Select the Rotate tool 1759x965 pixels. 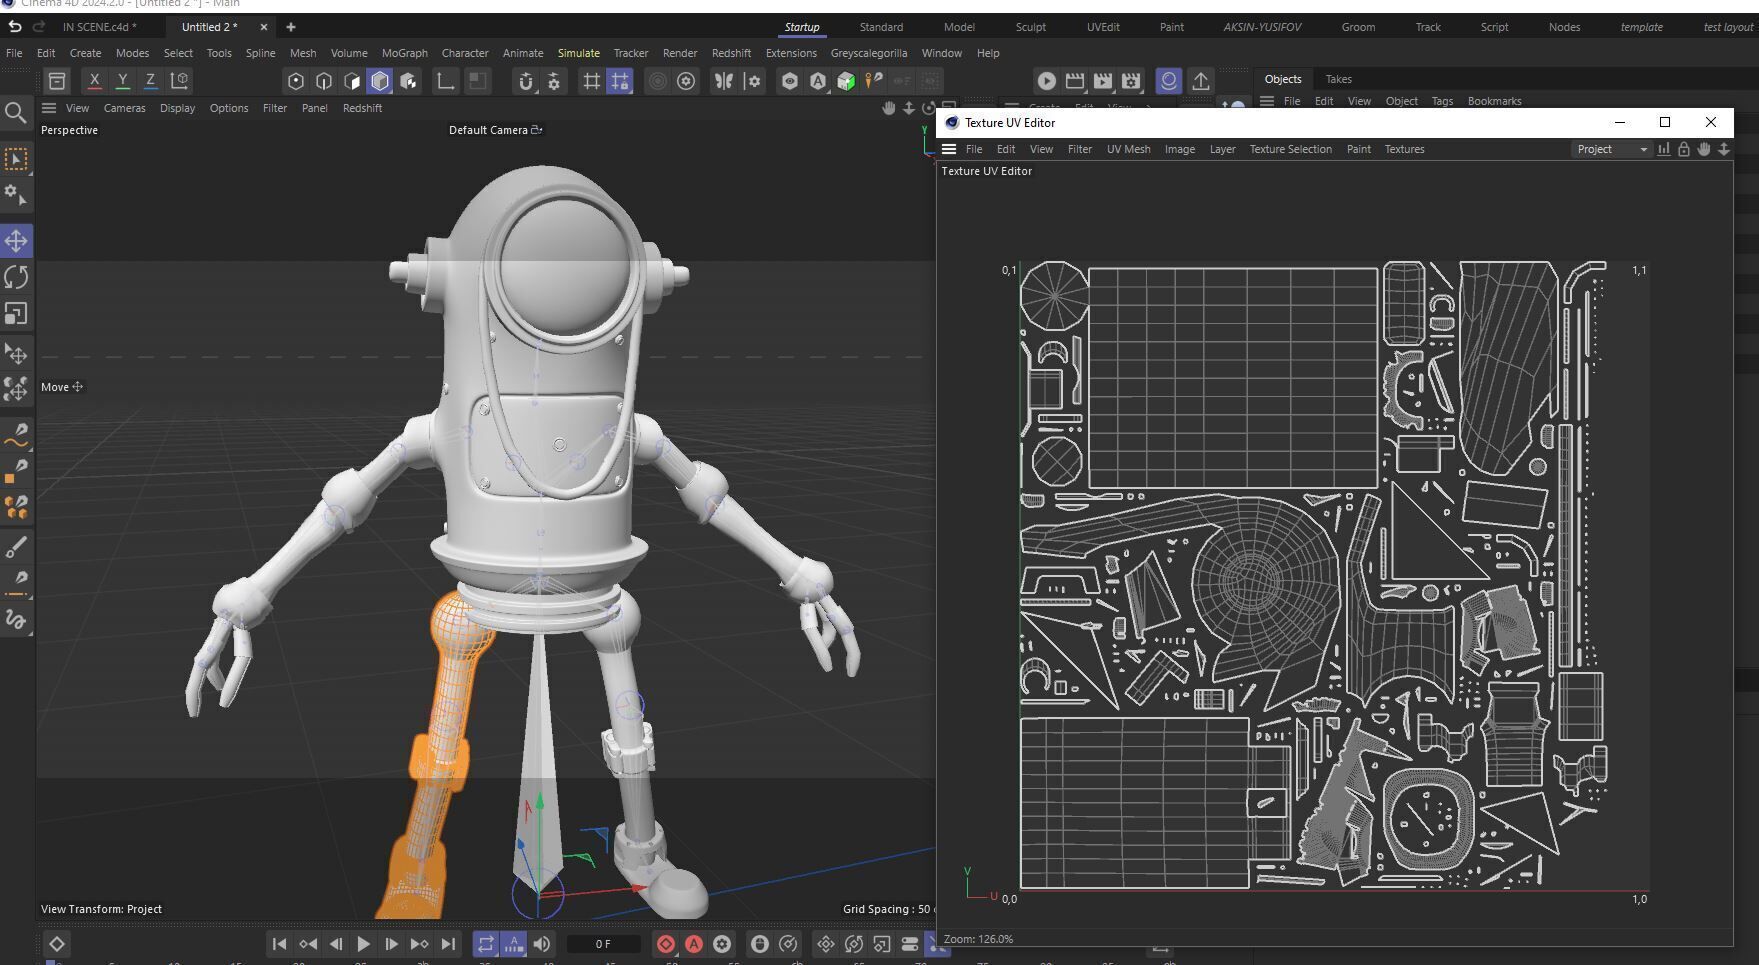click(16, 278)
